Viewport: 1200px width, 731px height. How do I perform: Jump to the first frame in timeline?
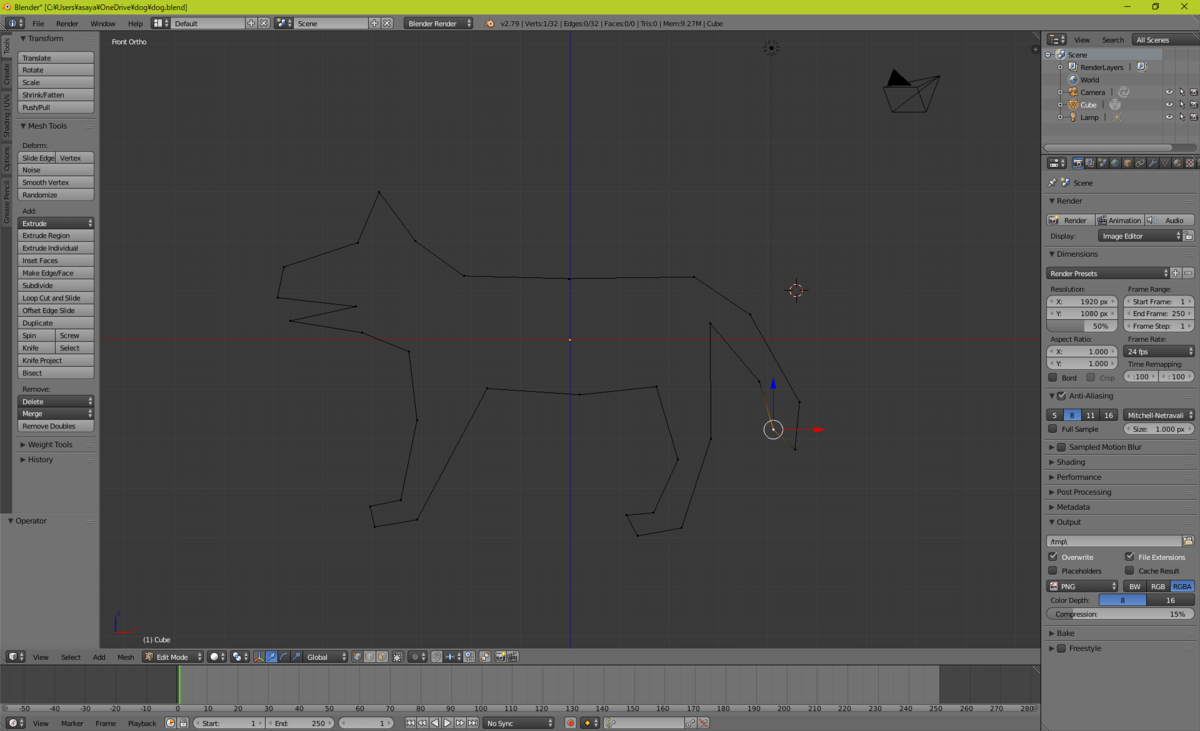411,723
